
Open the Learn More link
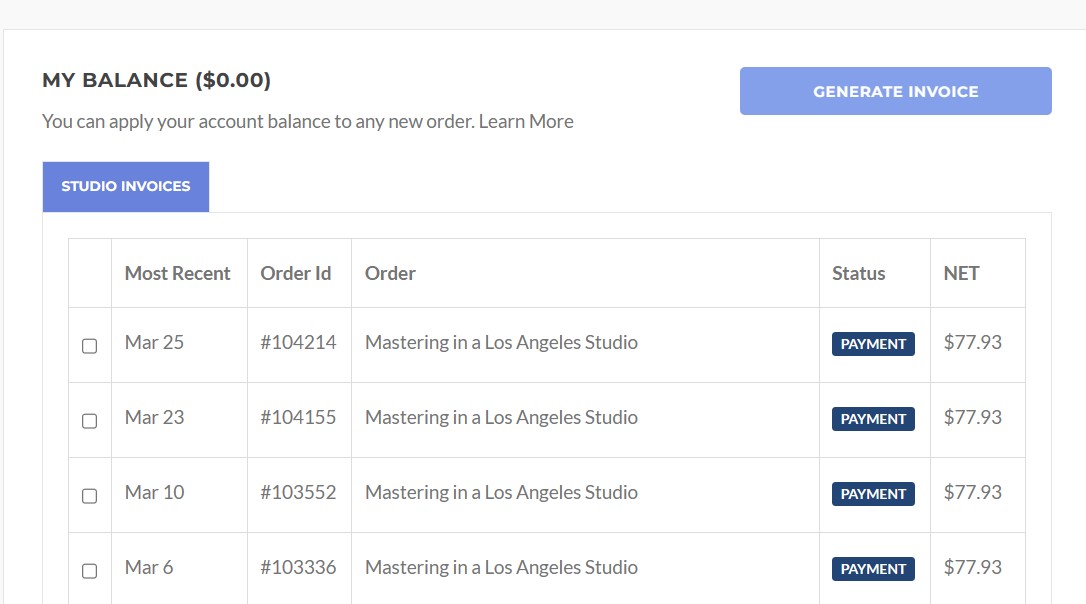526,122
